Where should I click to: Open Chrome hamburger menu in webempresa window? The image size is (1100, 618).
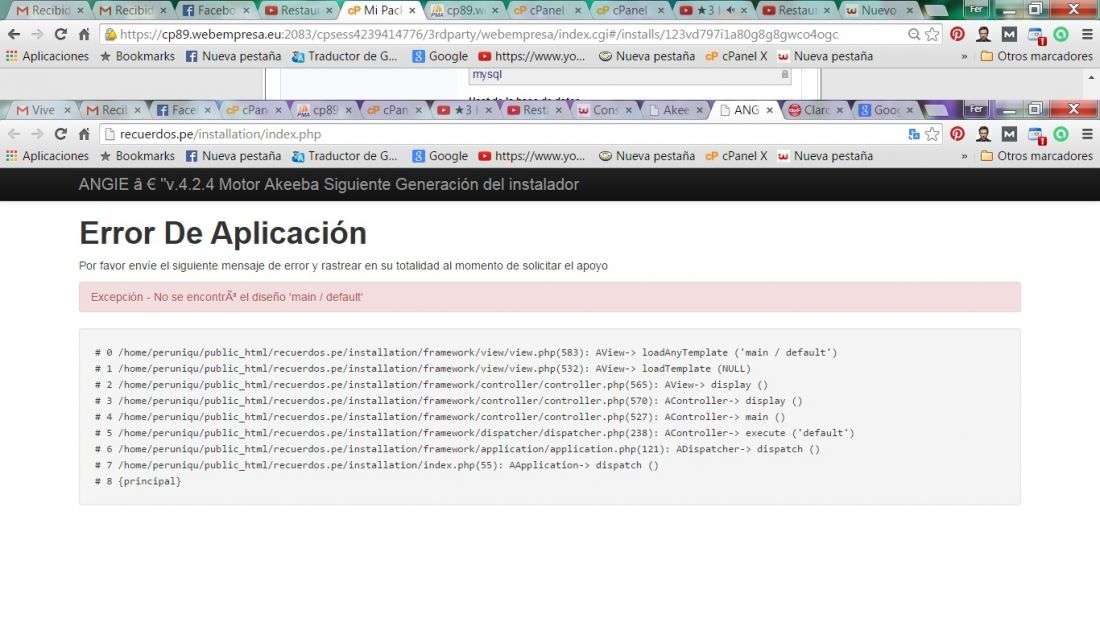1087,34
